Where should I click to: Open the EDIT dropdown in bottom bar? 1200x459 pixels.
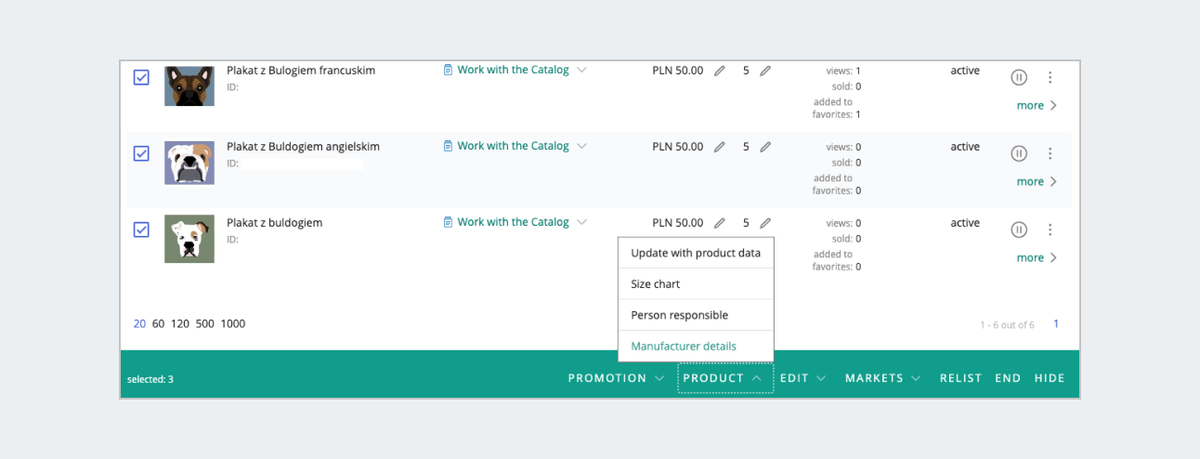pos(803,378)
